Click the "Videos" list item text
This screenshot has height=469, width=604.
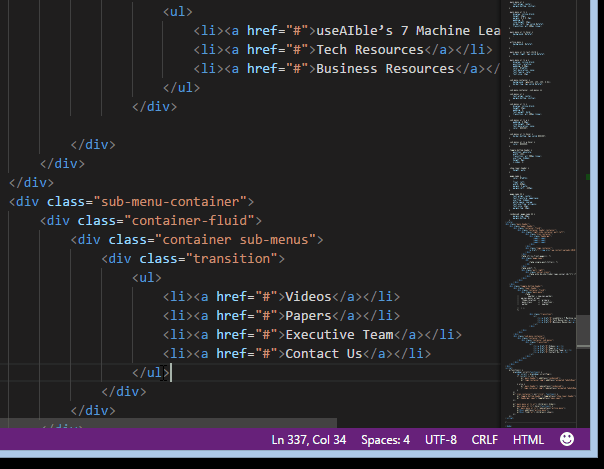[x=309, y=297]
